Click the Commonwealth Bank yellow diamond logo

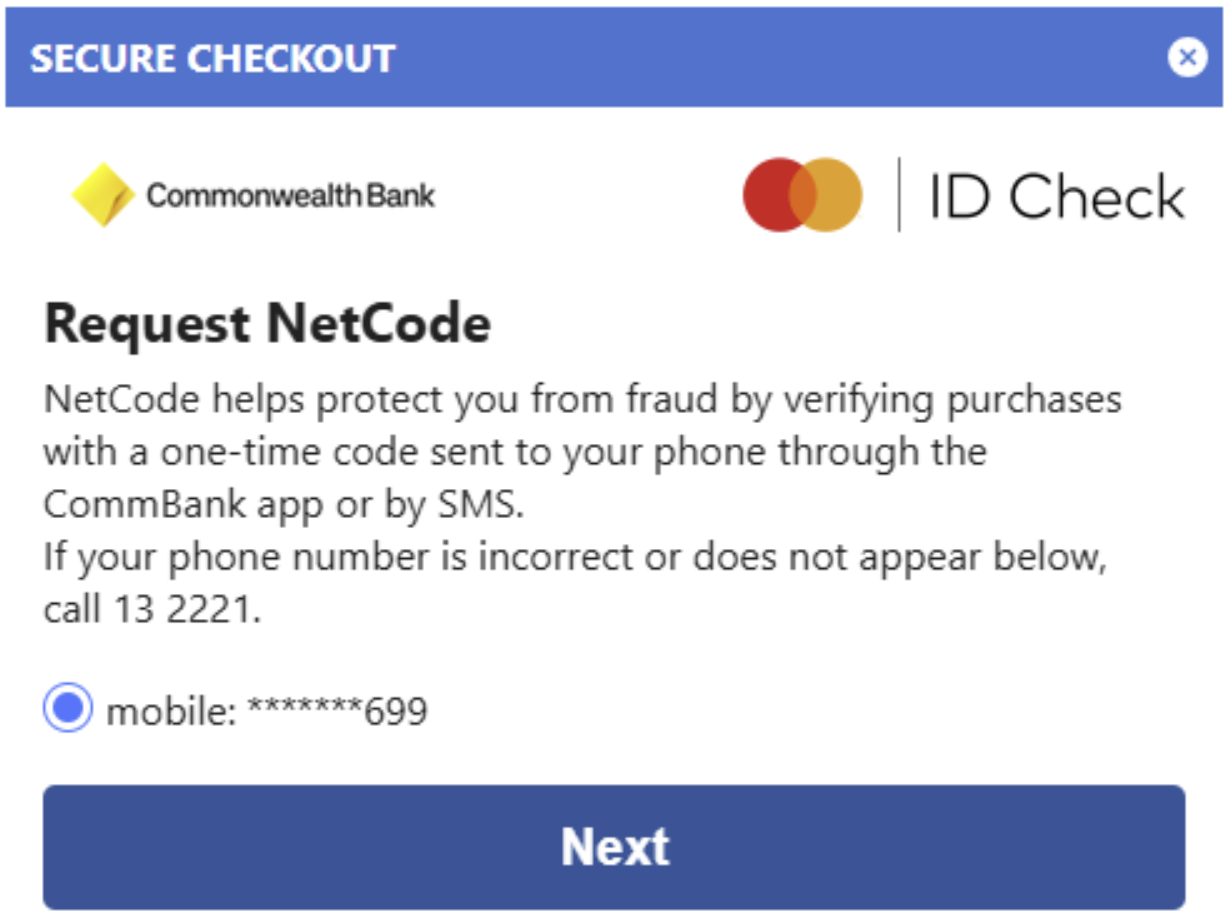[103, 195]
